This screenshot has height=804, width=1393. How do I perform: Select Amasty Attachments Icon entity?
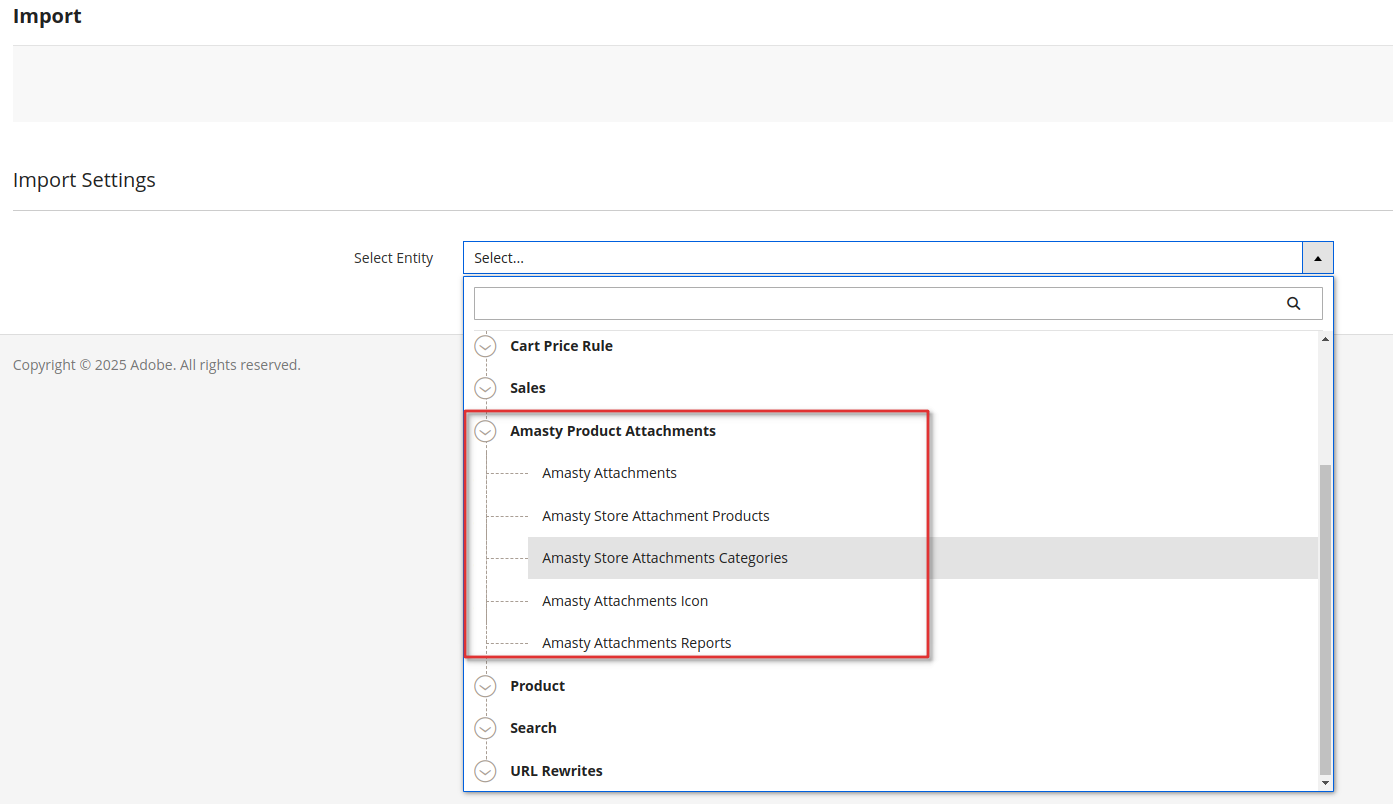(x=625, y=601)
